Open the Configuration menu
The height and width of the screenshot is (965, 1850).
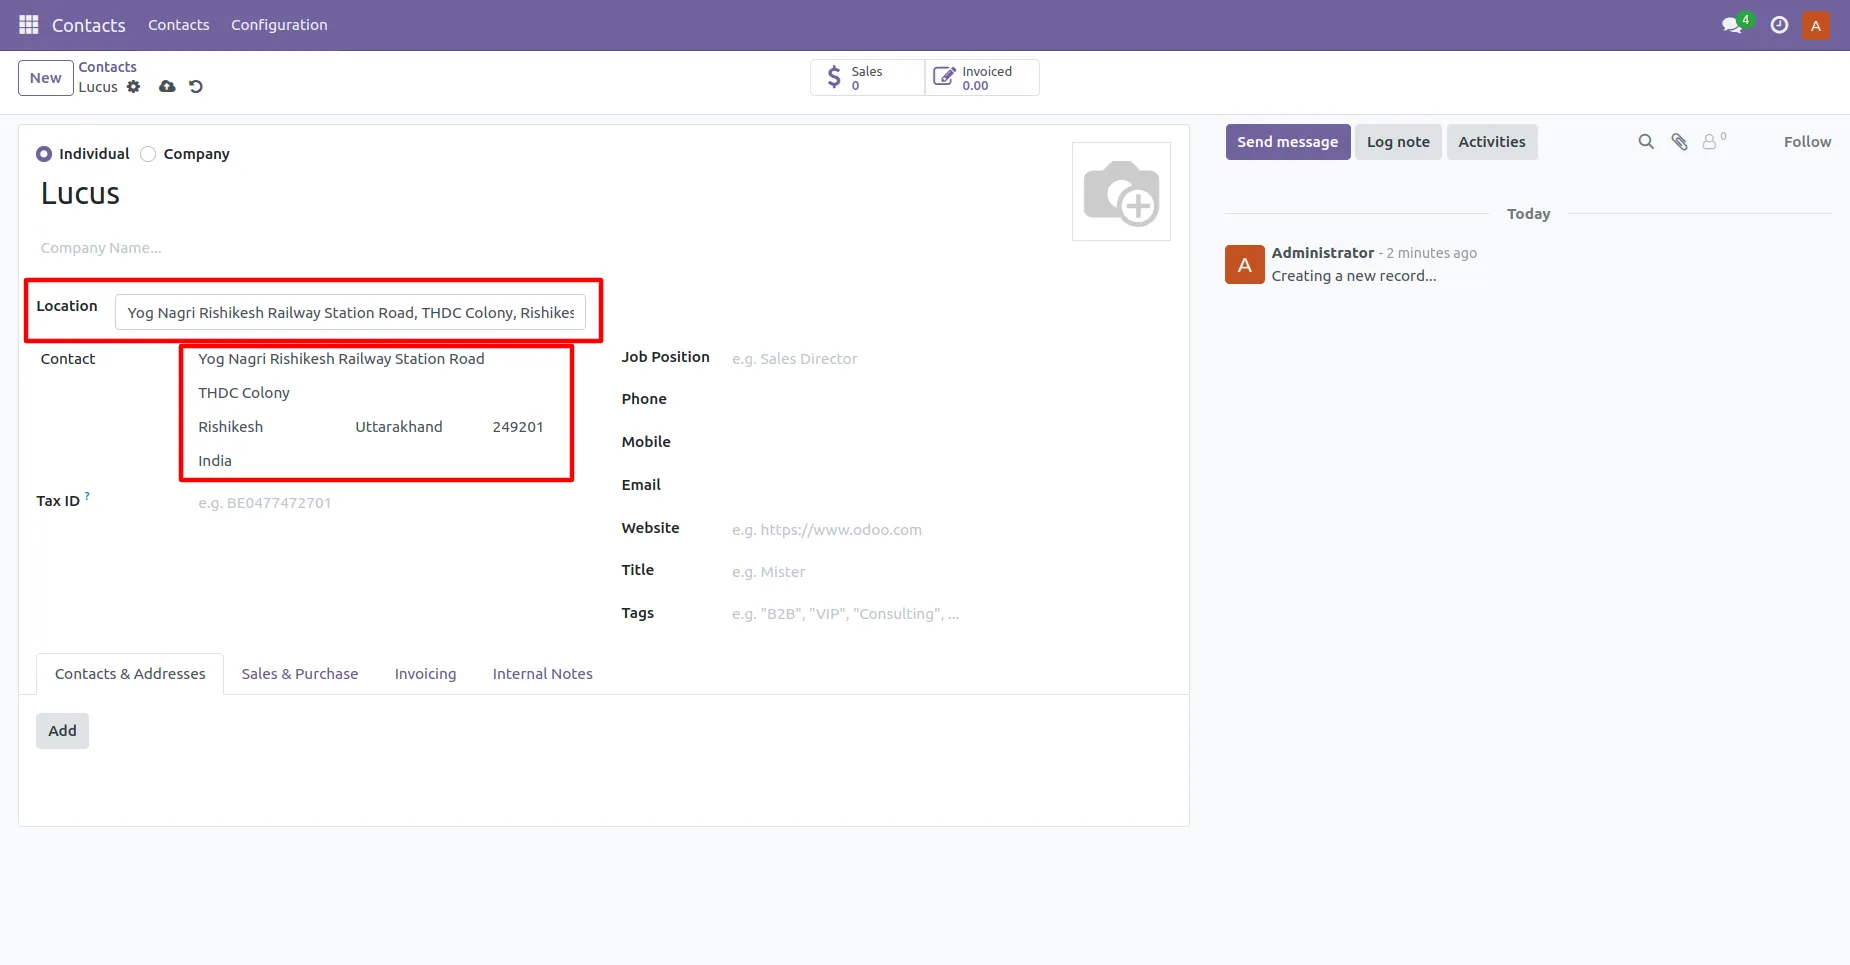(x=279, y=25)
